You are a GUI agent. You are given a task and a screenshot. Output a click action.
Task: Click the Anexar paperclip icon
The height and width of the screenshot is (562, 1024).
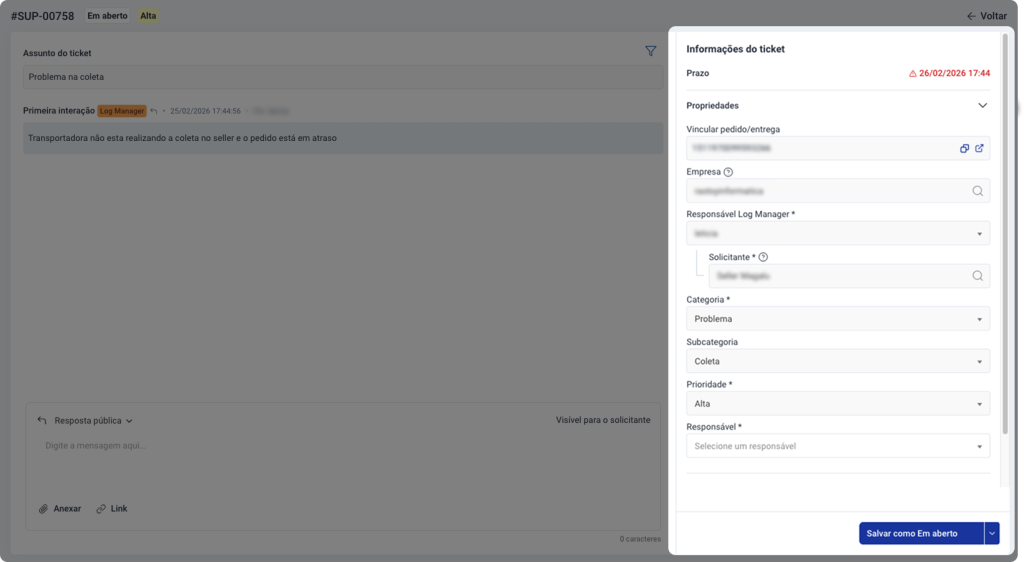click(44, 509)
